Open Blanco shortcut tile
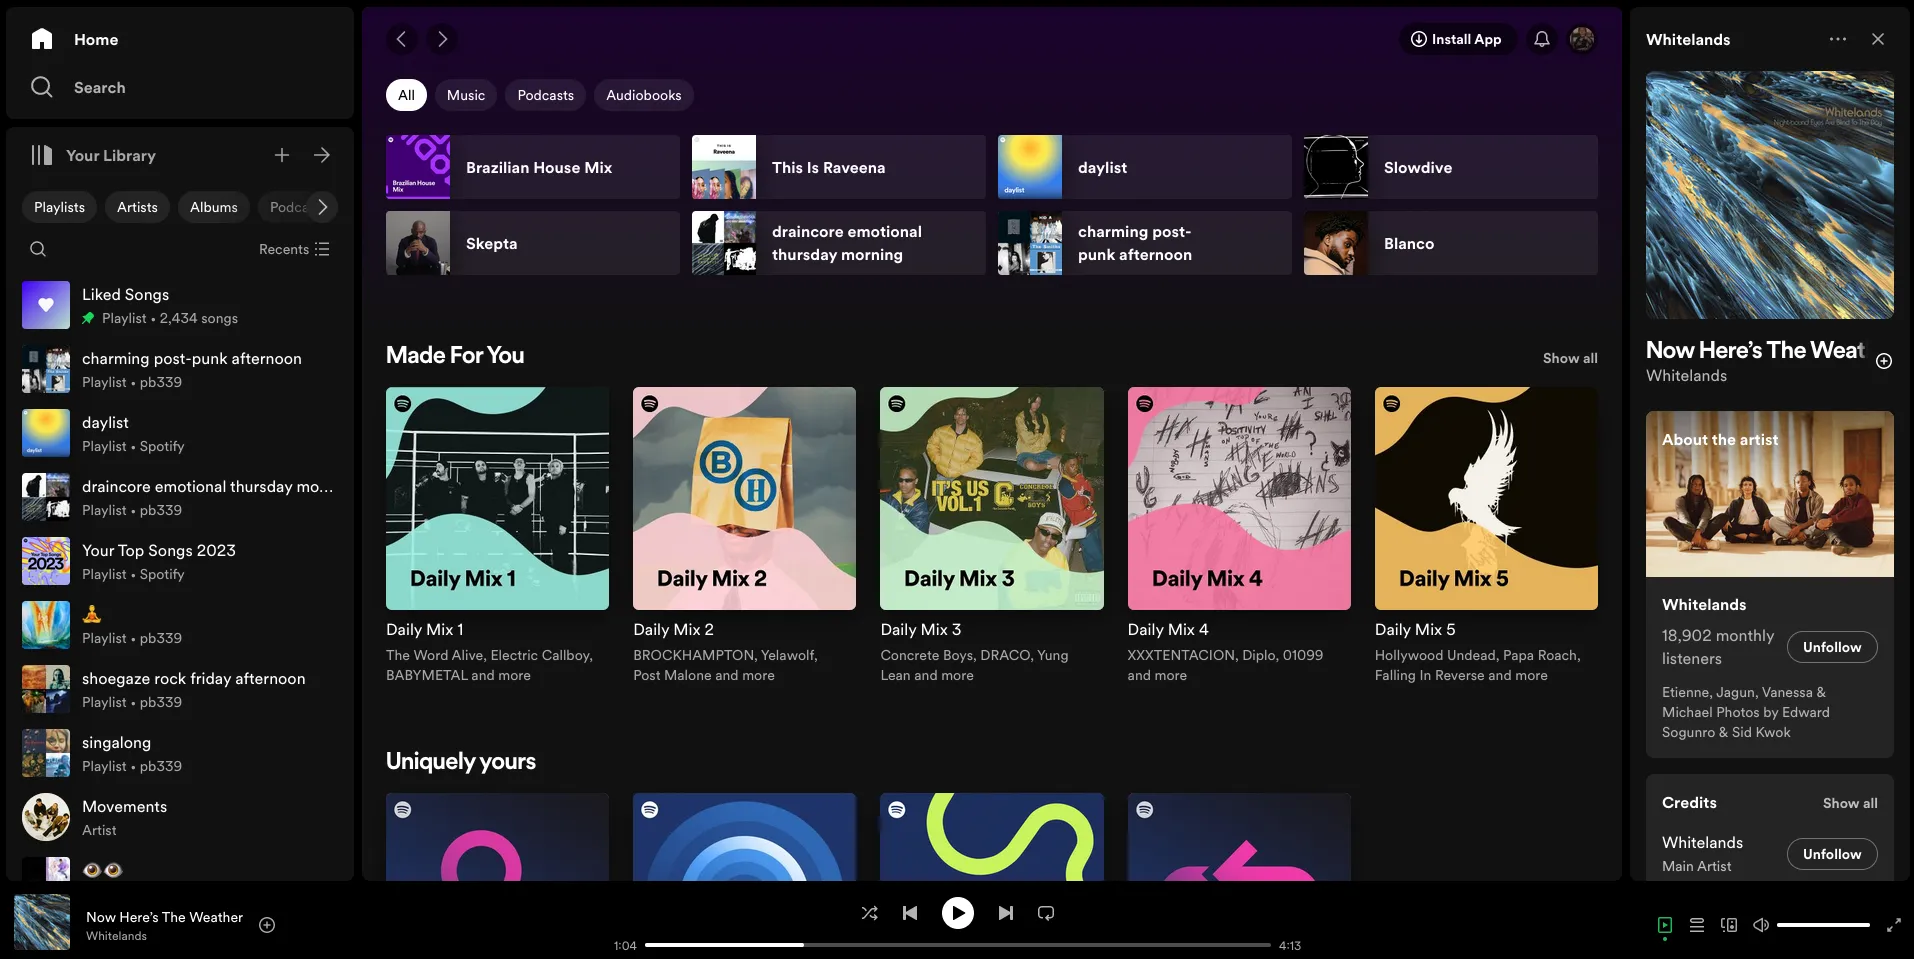The height and width of the screenshot is (959, 1914). (x=1451, y=243)
